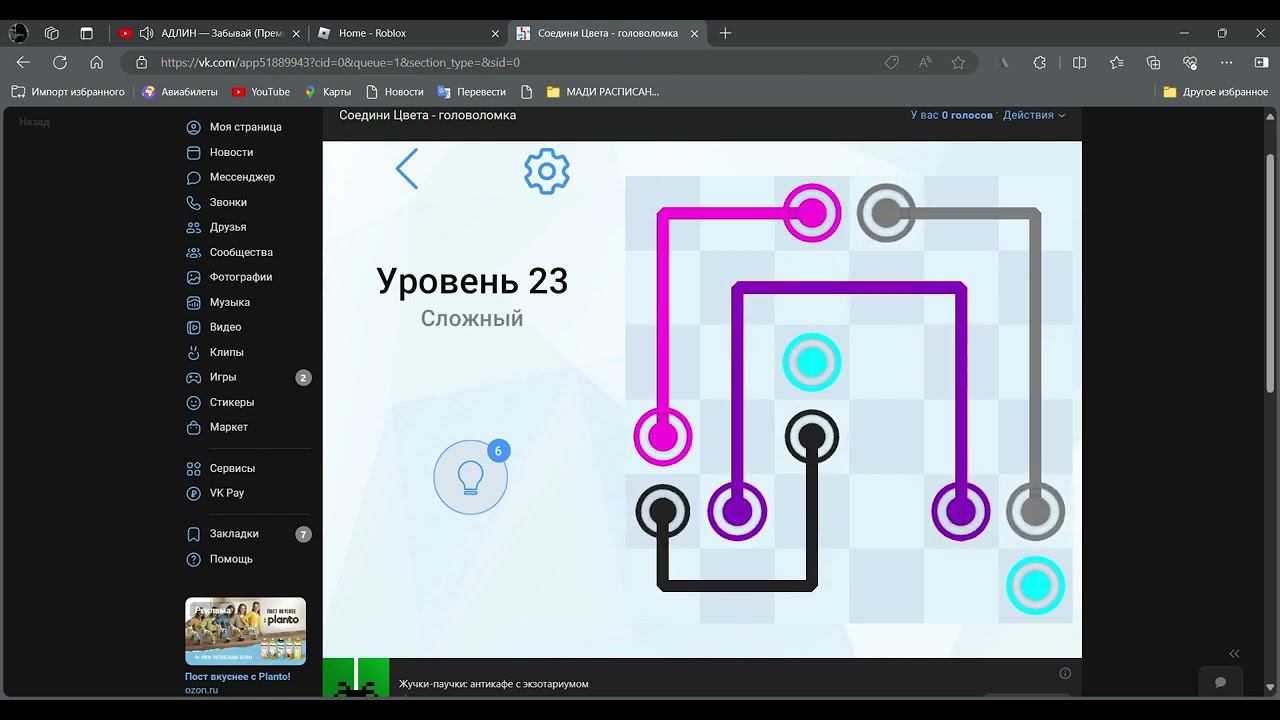The image size is (1280, 720).
Task: Open the favorites list
Action: coord(1116,62)
